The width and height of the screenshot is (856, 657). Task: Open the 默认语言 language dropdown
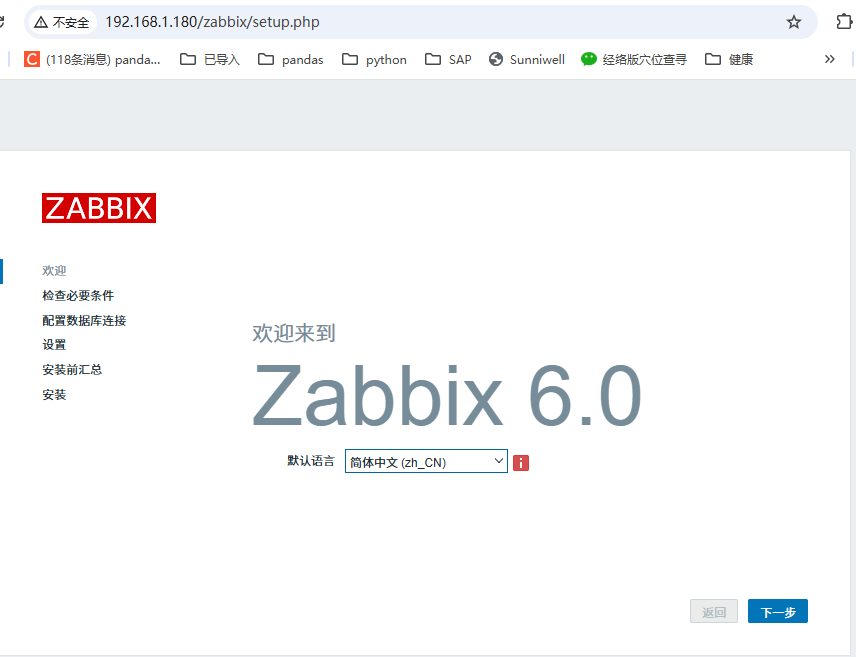click(426, 461)
